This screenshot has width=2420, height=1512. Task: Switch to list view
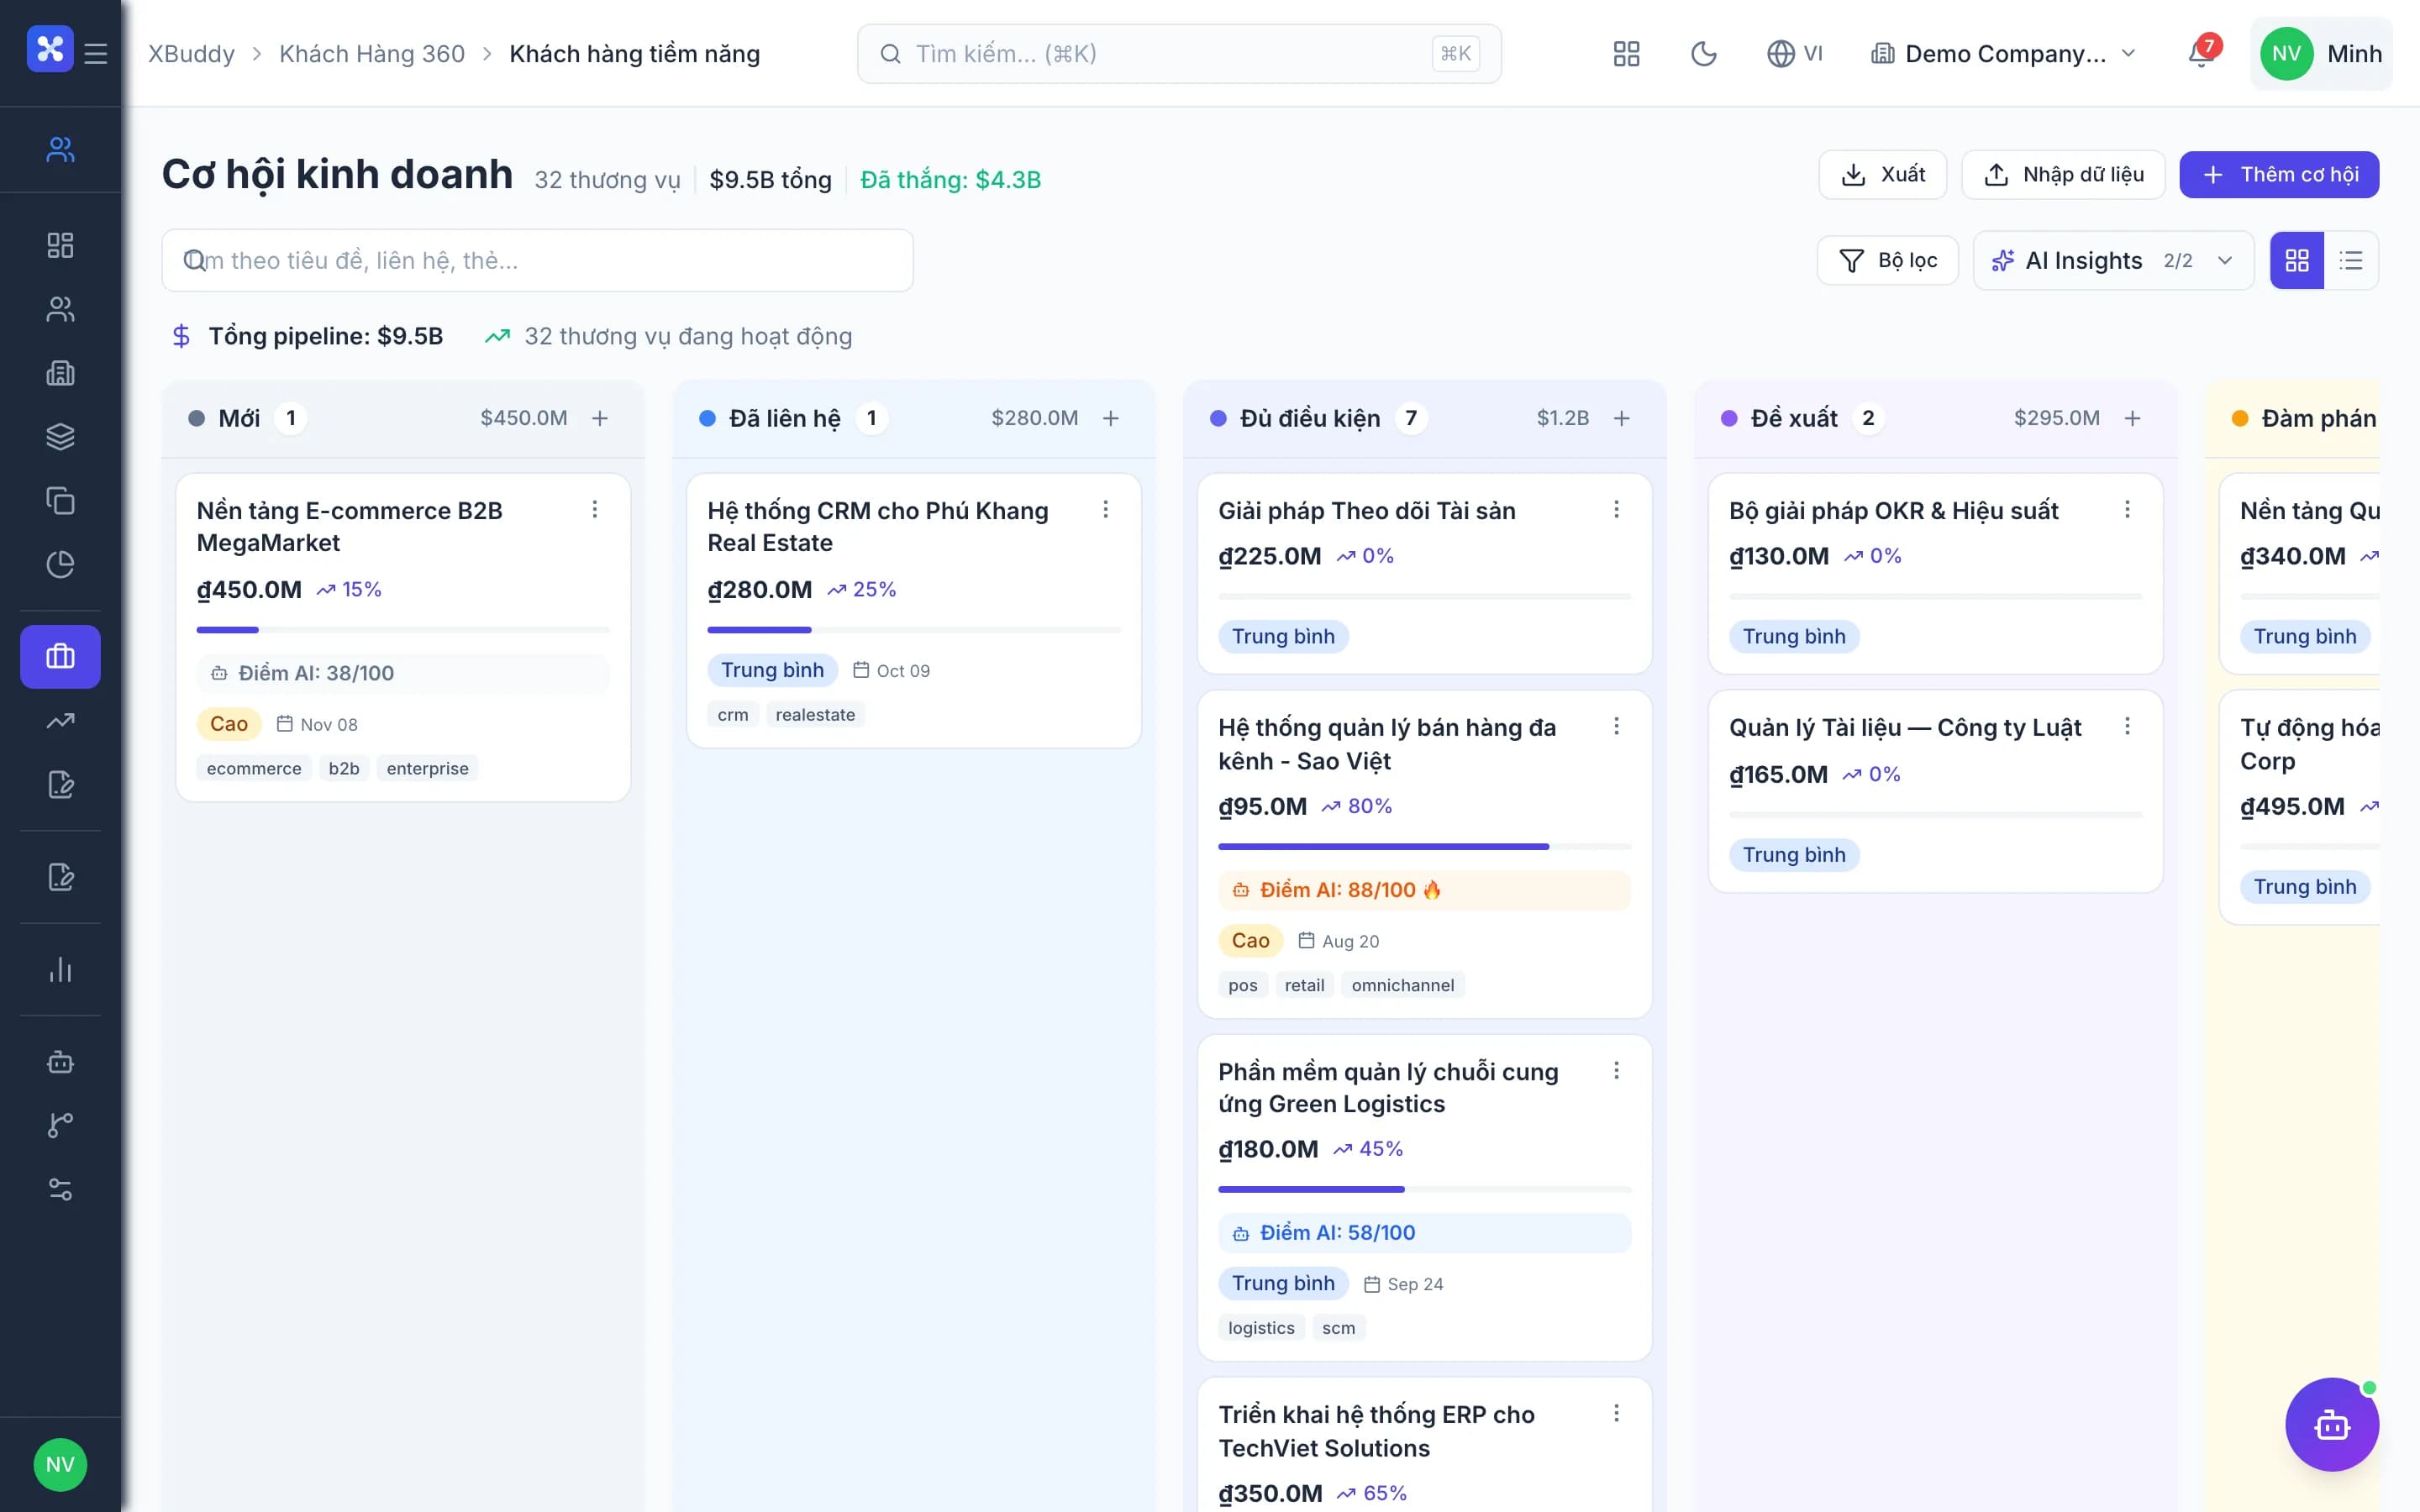[x=2351, y=261]
